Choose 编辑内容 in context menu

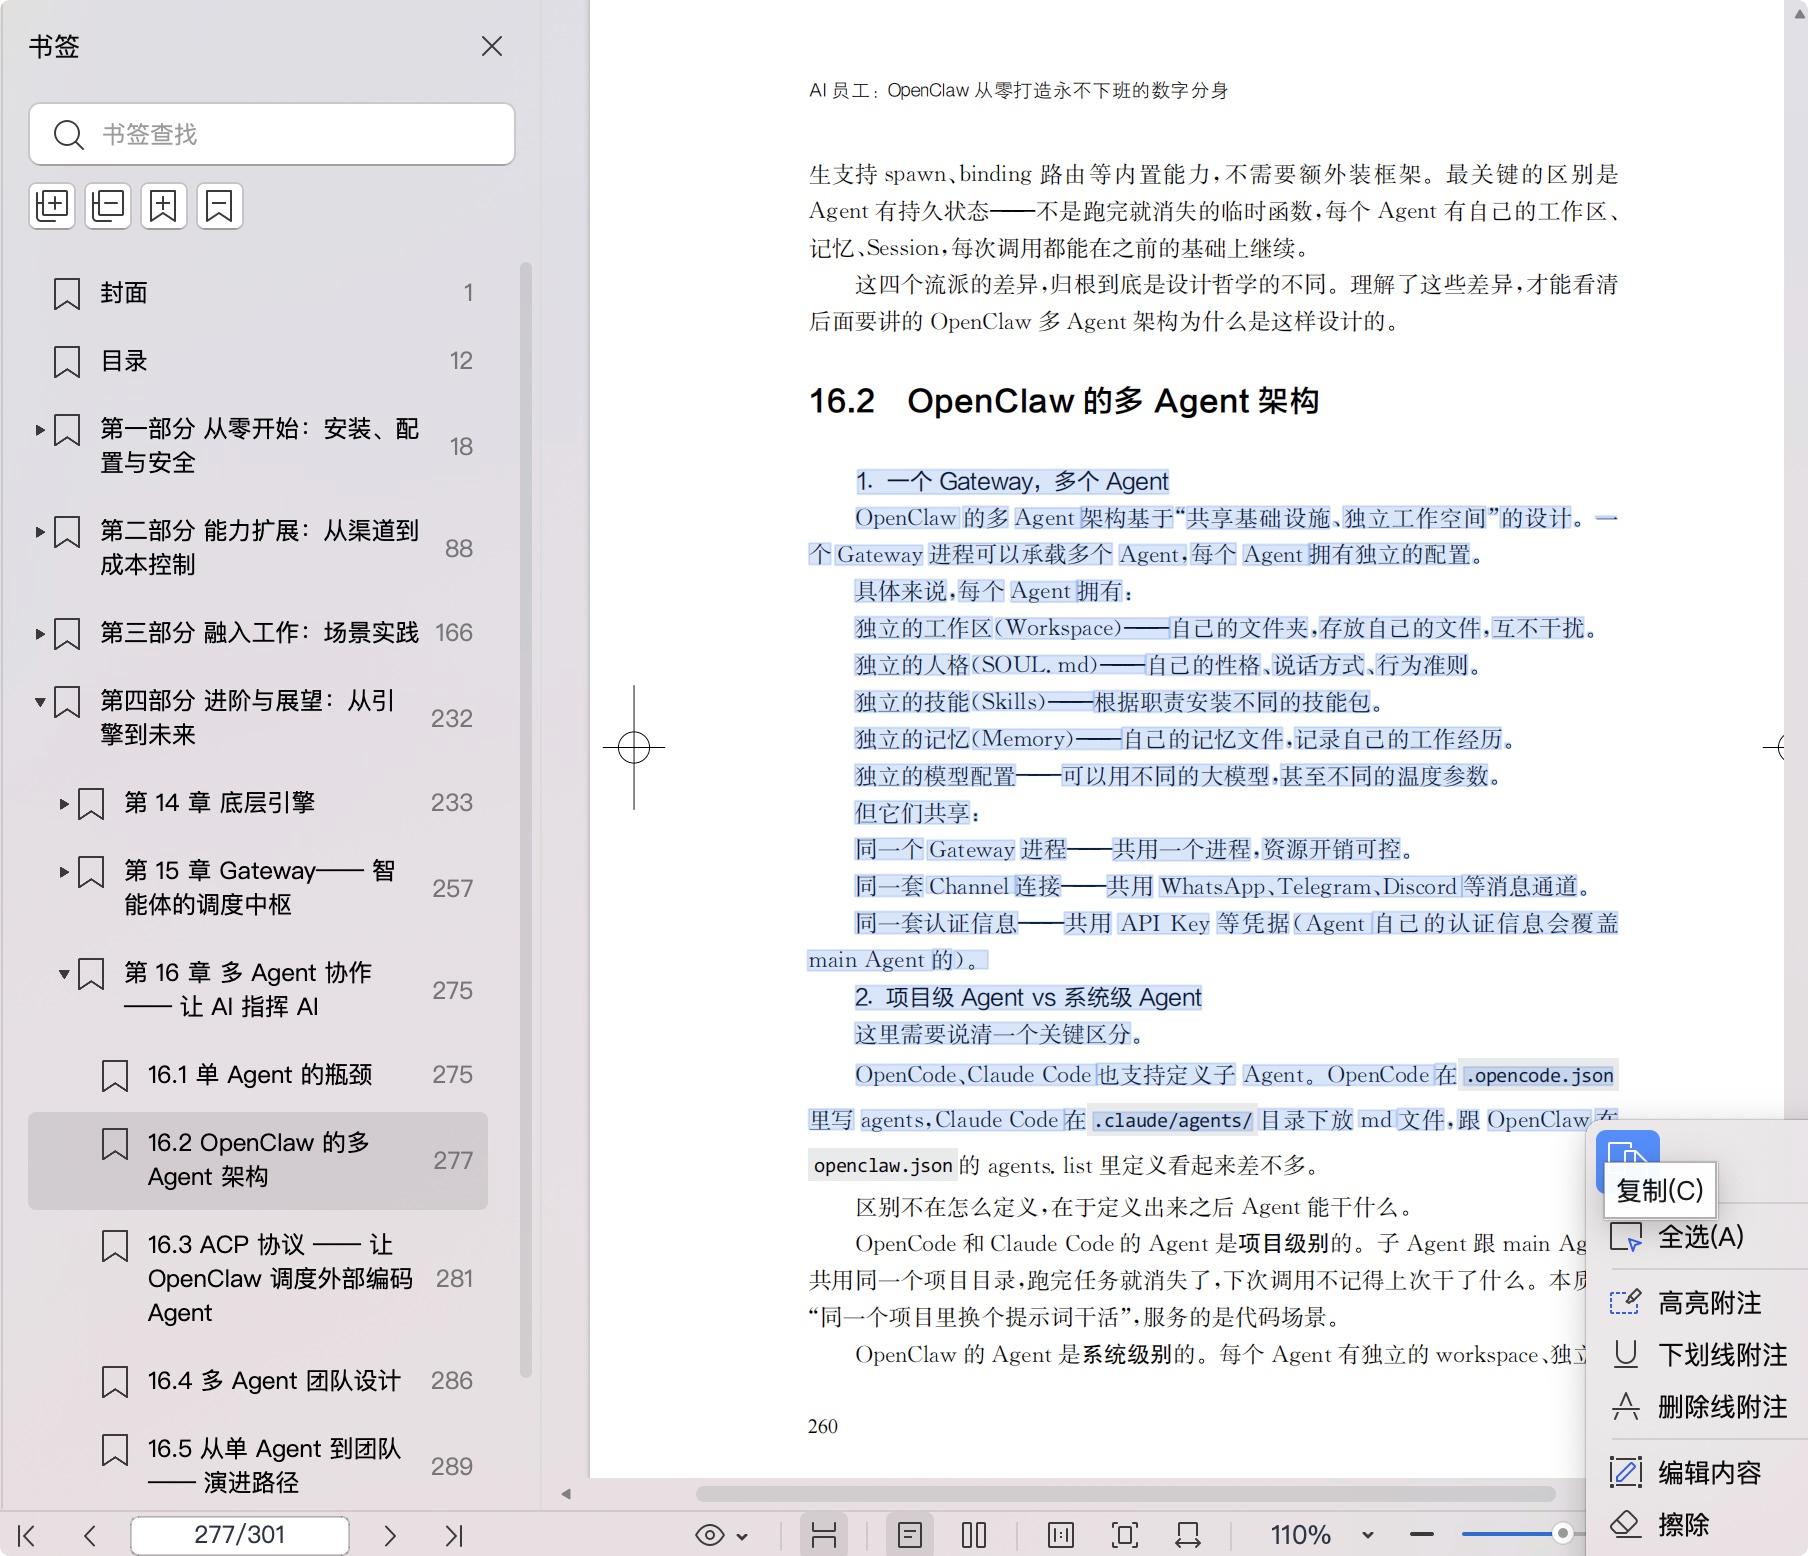coord(1710,1473)
